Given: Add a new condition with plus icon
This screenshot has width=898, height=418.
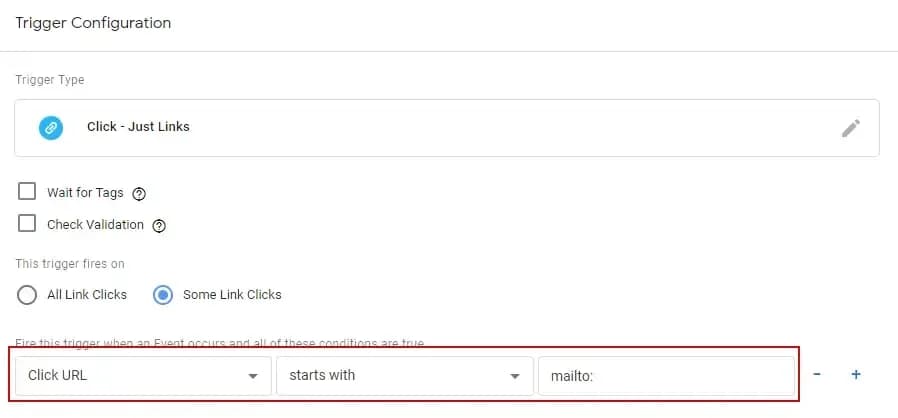Looking at the screenshot, I should coord(856,375).
